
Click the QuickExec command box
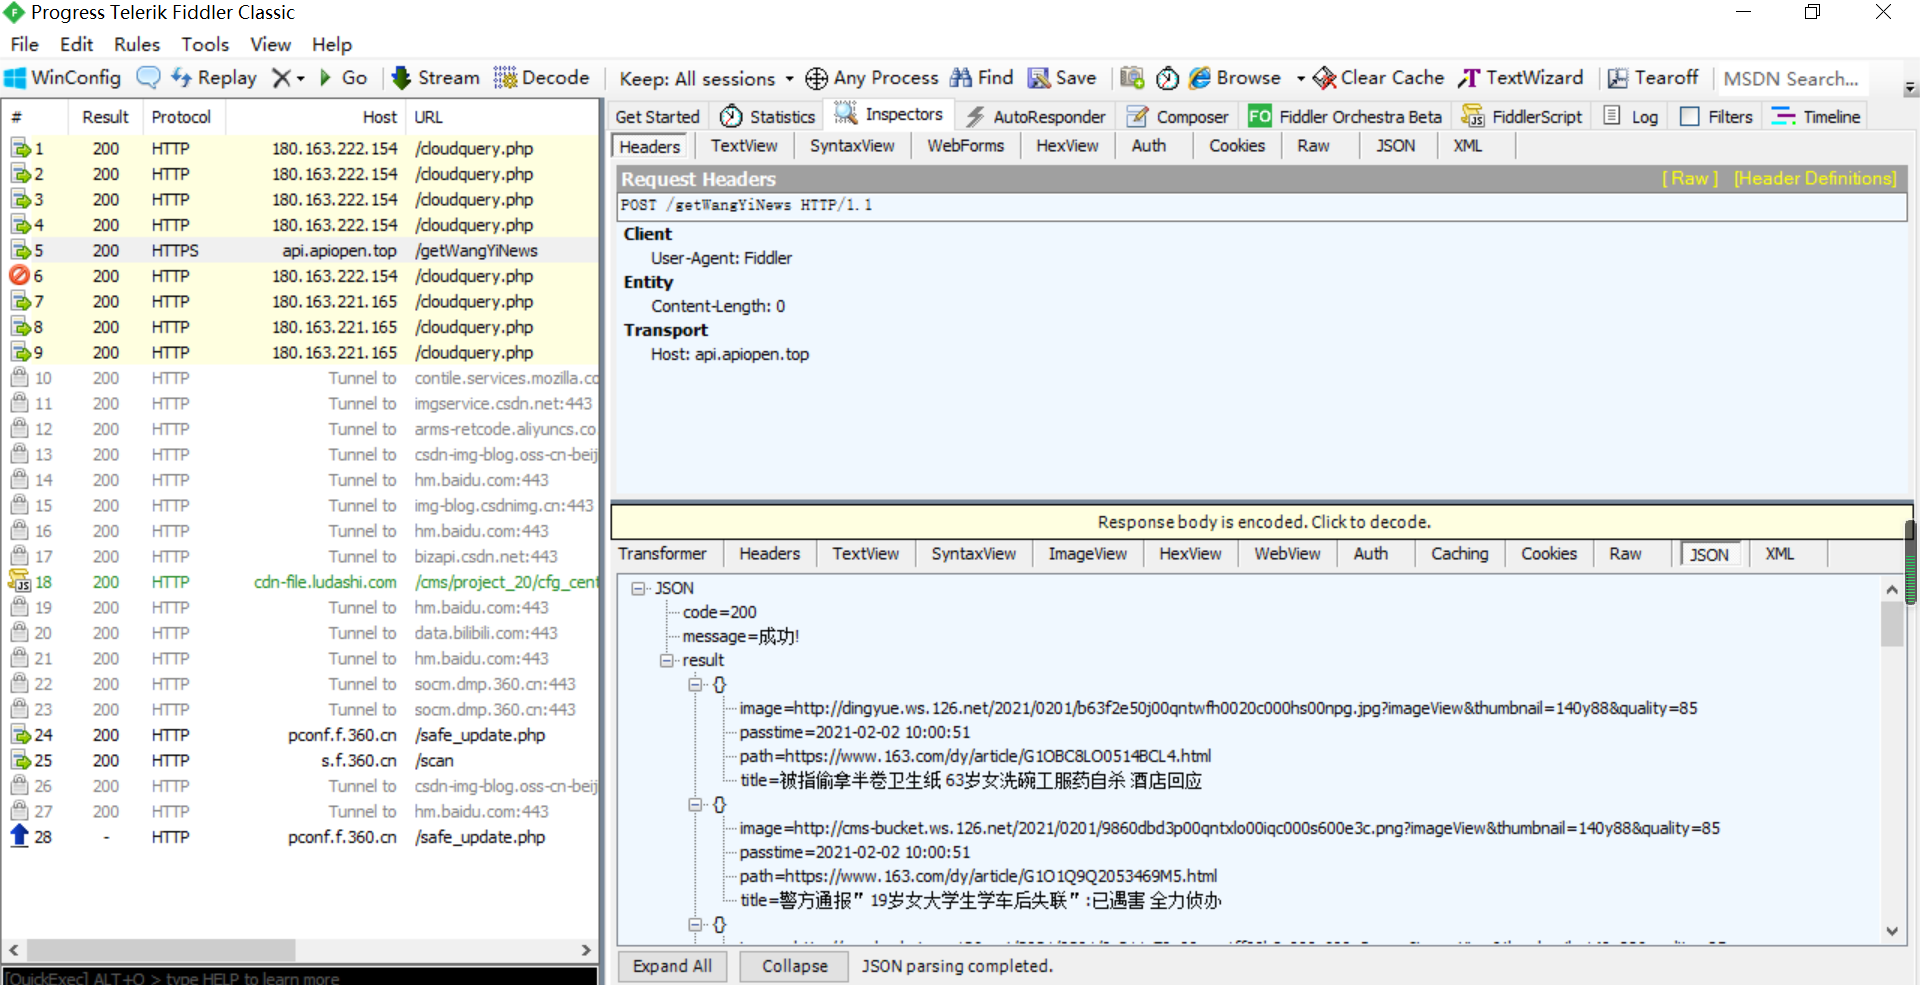coord(300,977)
